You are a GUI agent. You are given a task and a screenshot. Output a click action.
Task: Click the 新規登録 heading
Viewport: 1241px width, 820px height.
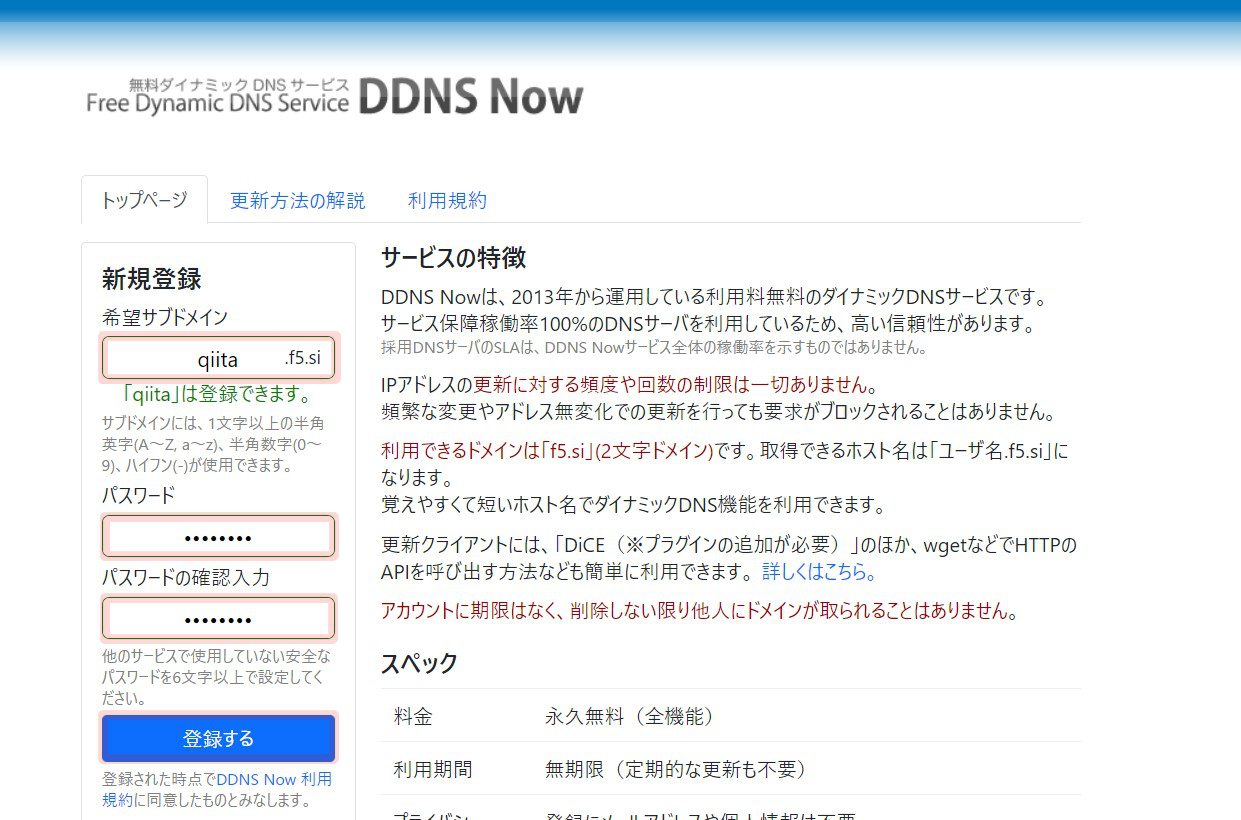[x=152, y=279]
